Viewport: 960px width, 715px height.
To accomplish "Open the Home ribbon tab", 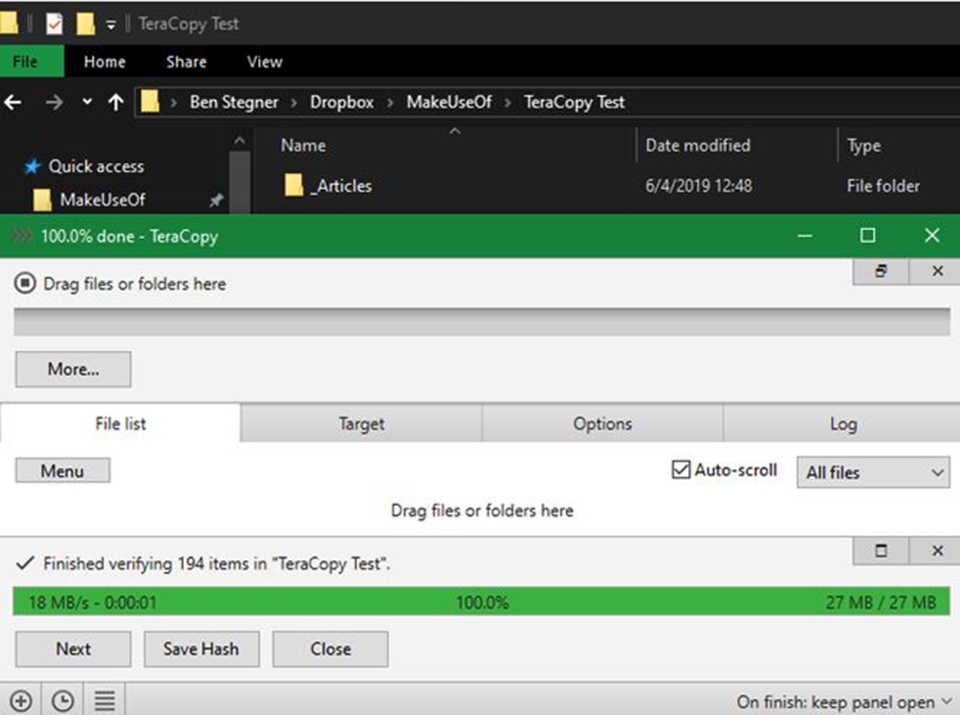I will pyautogui.click(x=105, y=61).
